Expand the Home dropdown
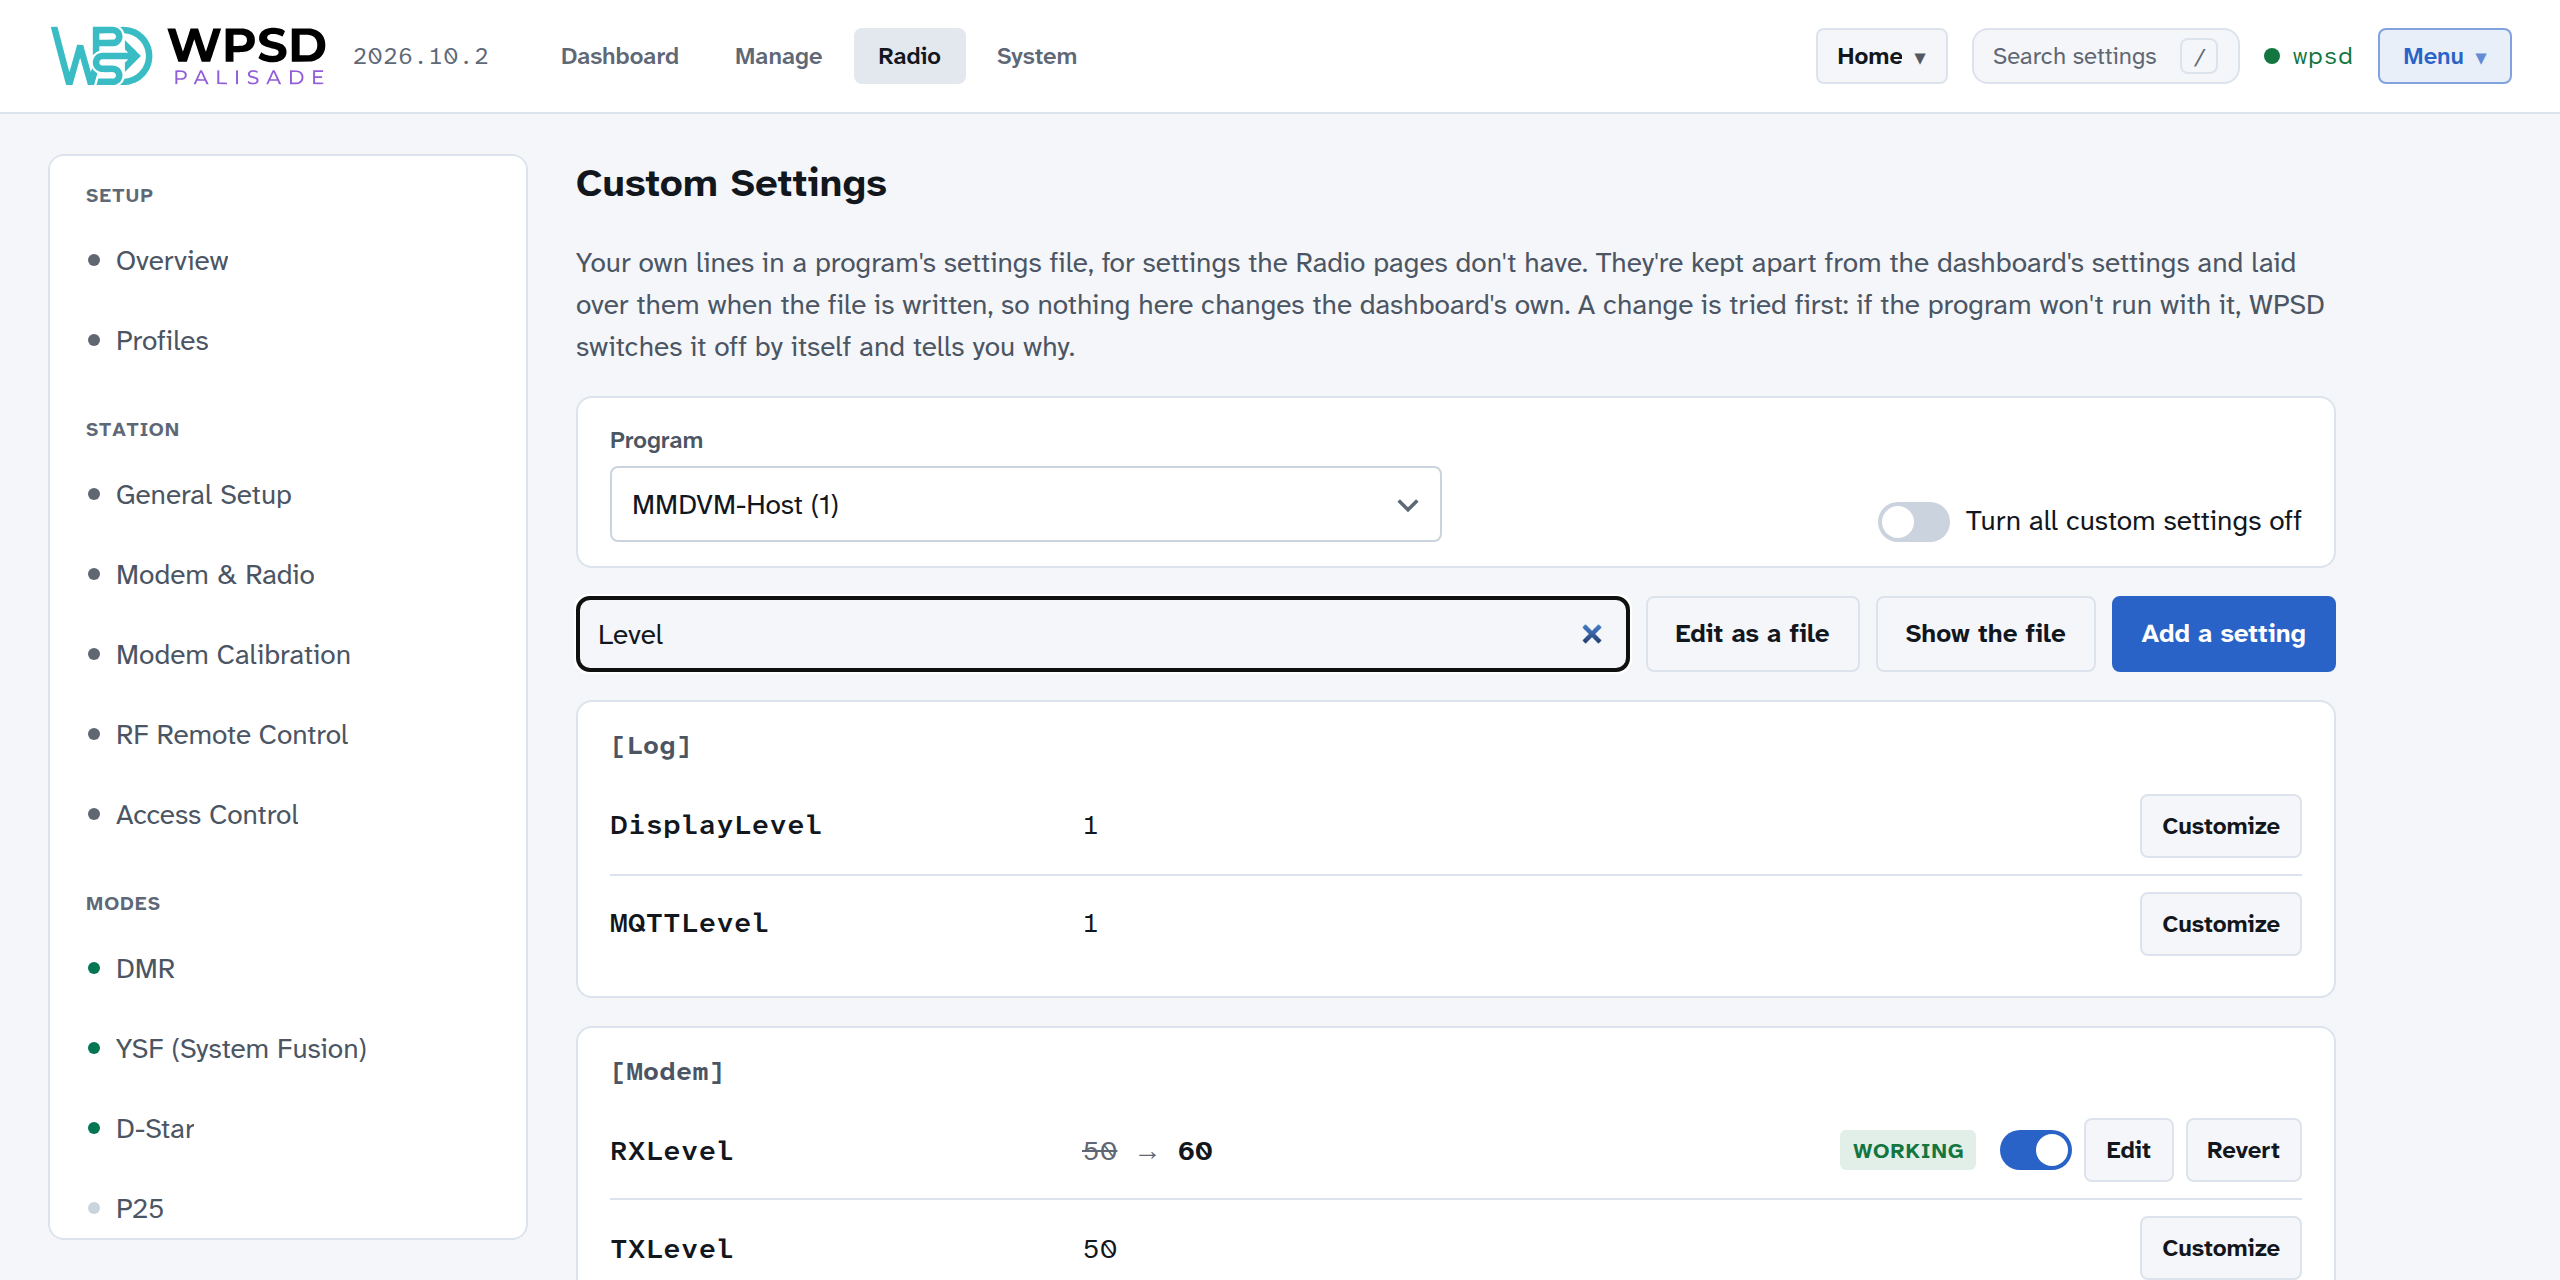Image resolution: width=2560 pixels, height=1280 pixels. 1881,56
